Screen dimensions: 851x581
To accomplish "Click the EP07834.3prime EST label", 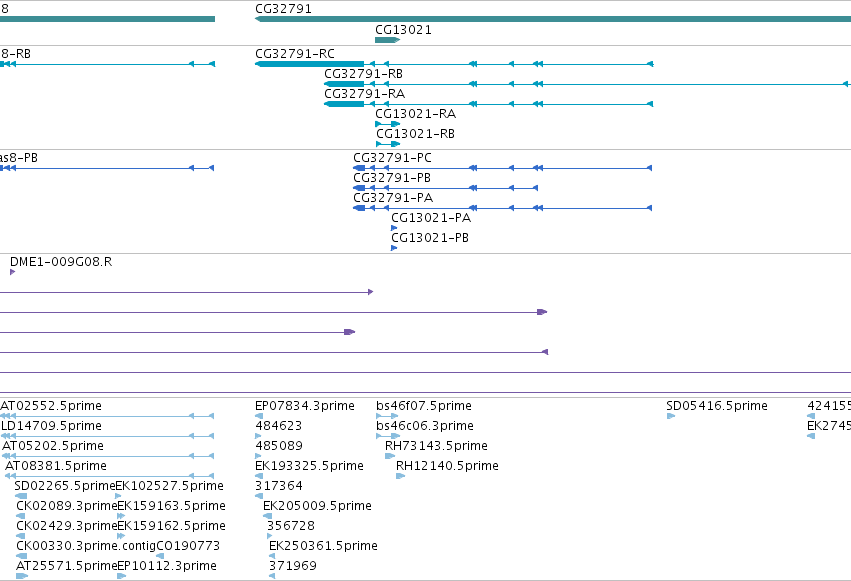I will (x=304, y=406).
